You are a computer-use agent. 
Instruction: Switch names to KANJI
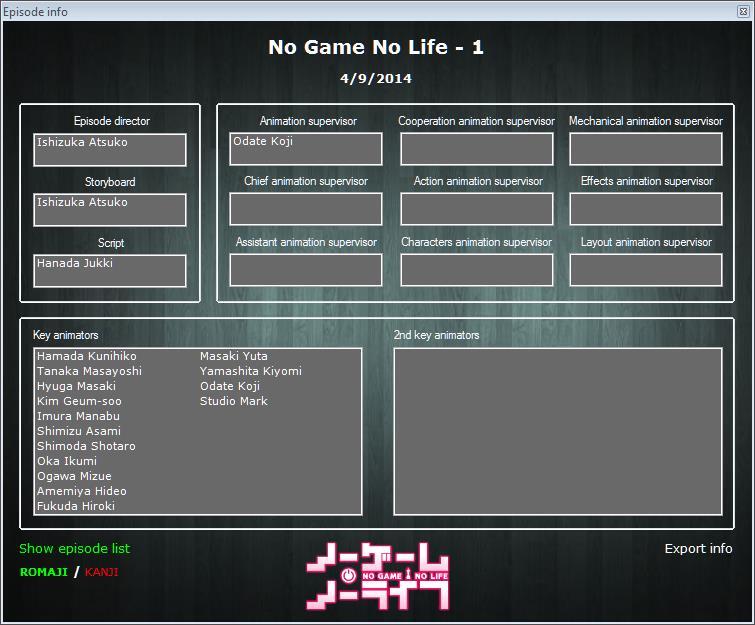coord(101,572)
